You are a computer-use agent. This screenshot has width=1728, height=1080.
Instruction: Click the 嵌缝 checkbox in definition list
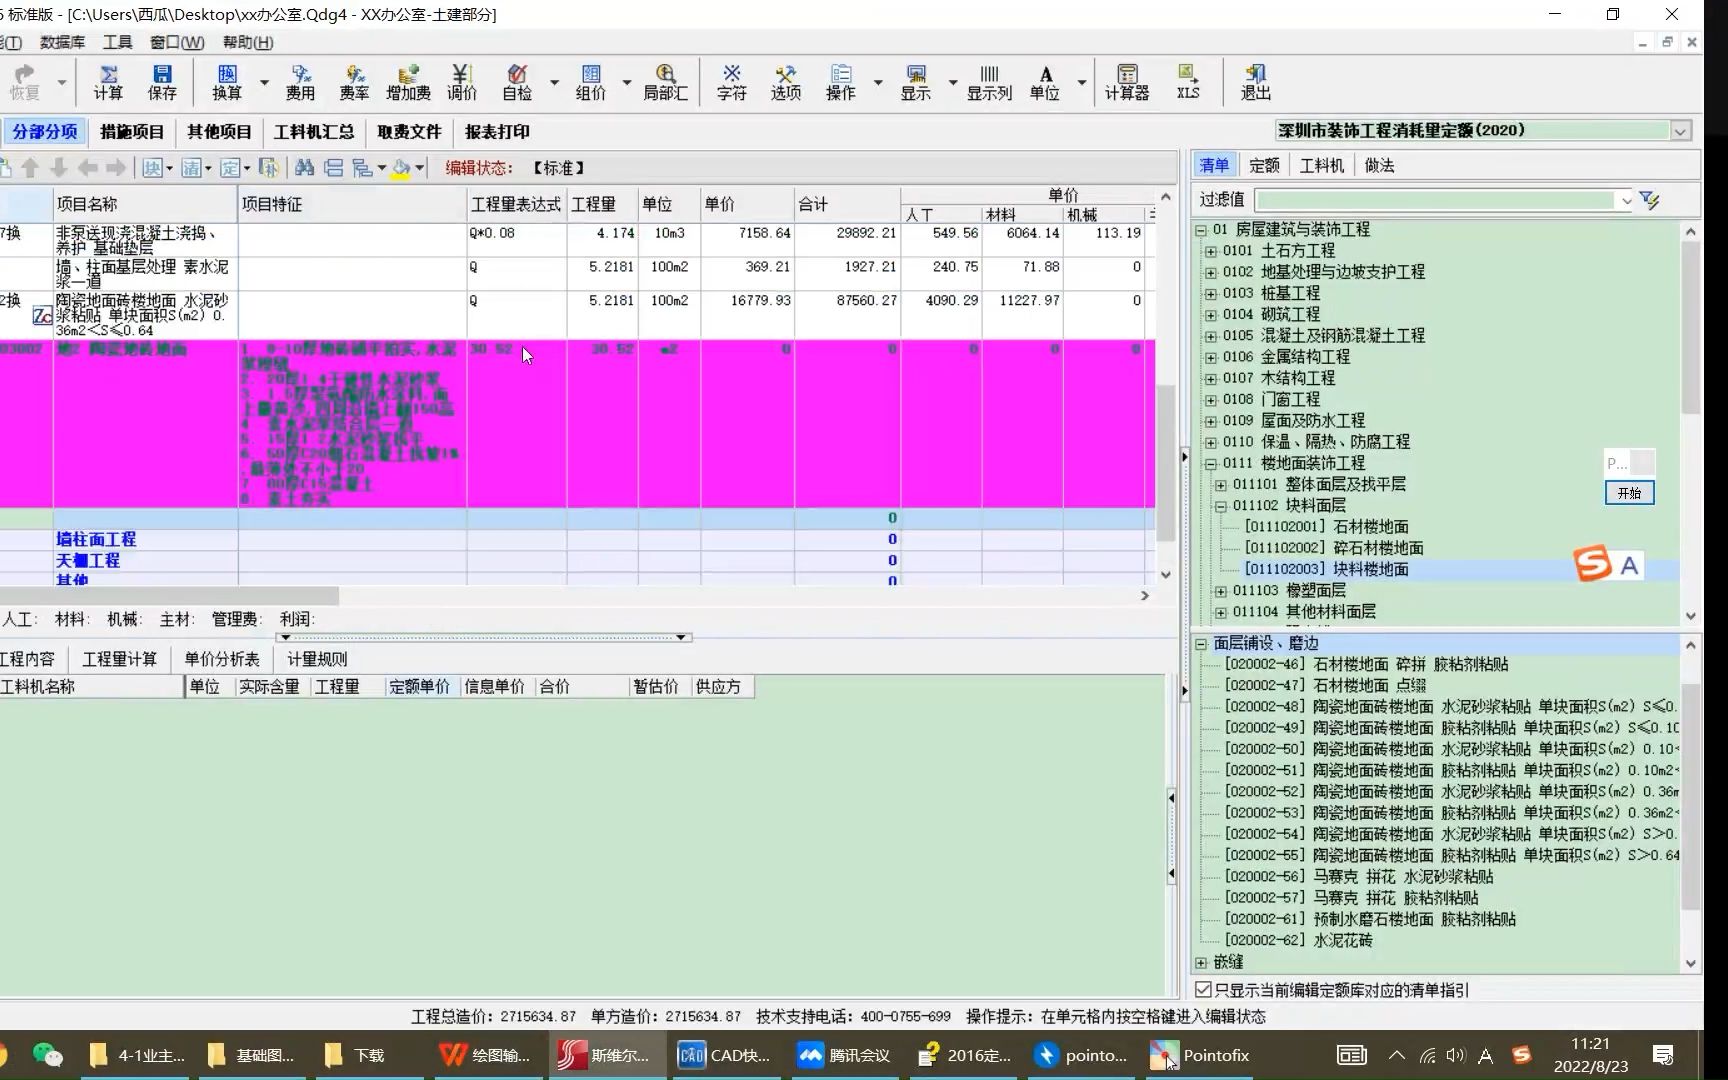[x=1200, y=962]
